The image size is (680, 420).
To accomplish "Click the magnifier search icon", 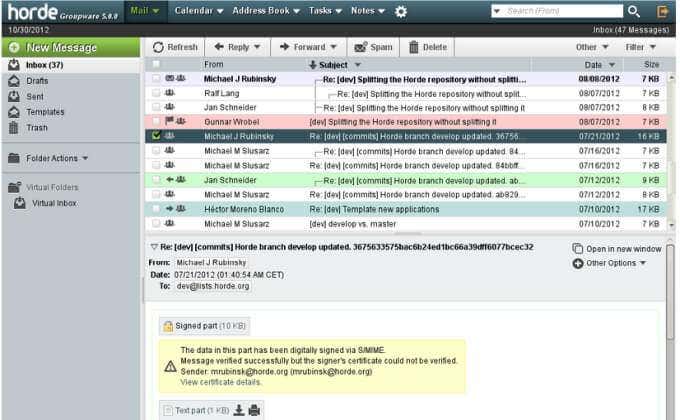I will [634, 11].
